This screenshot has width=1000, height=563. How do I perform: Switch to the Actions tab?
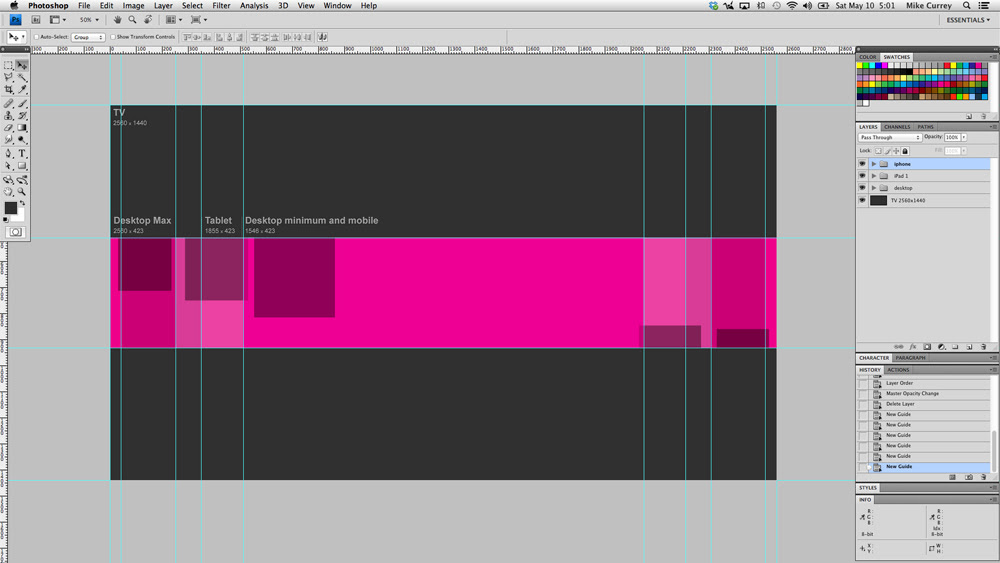(898, 370)
